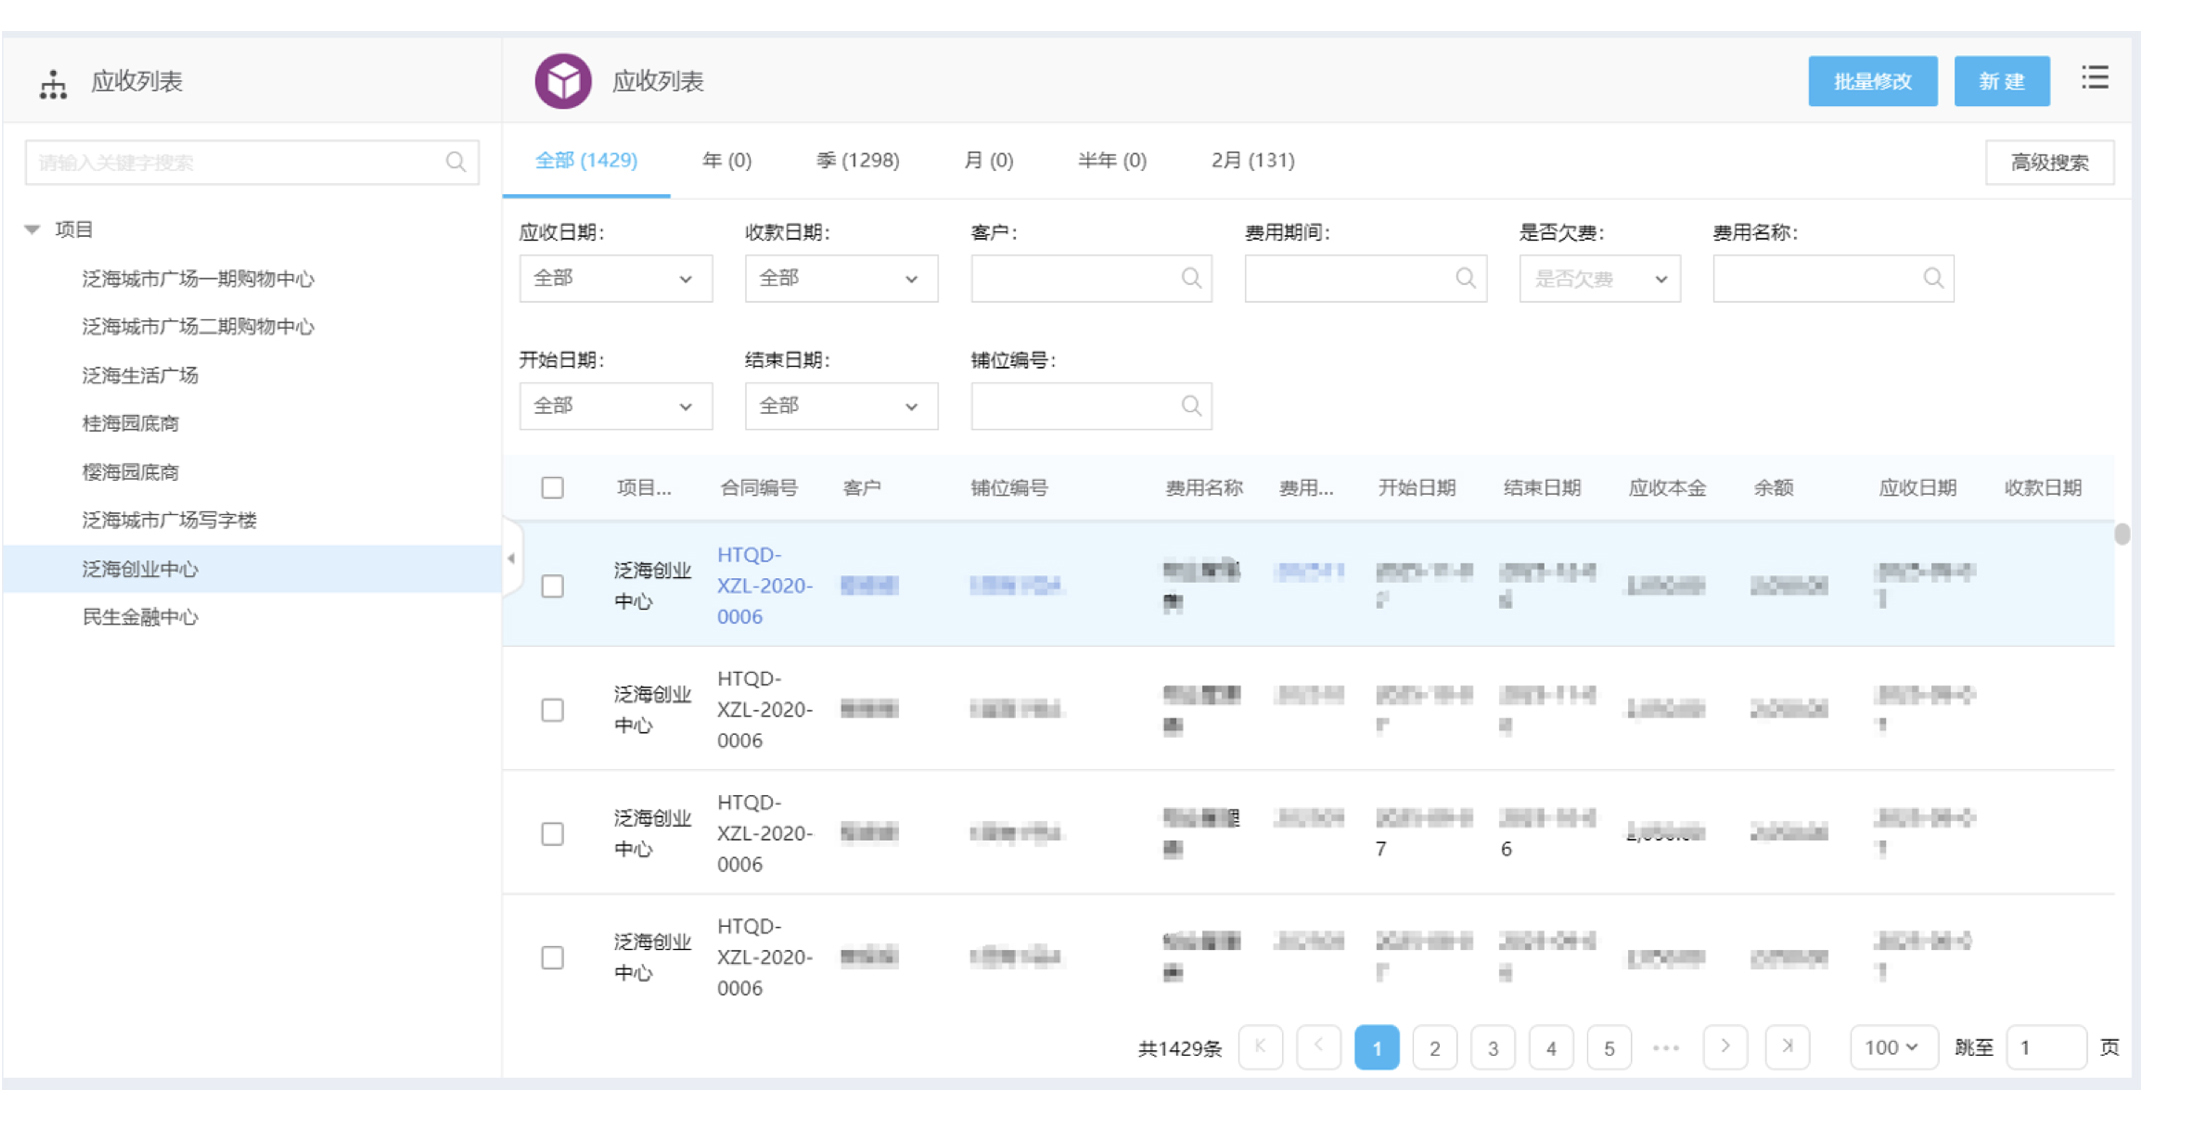Click the keyword search input field

point(251,162)
